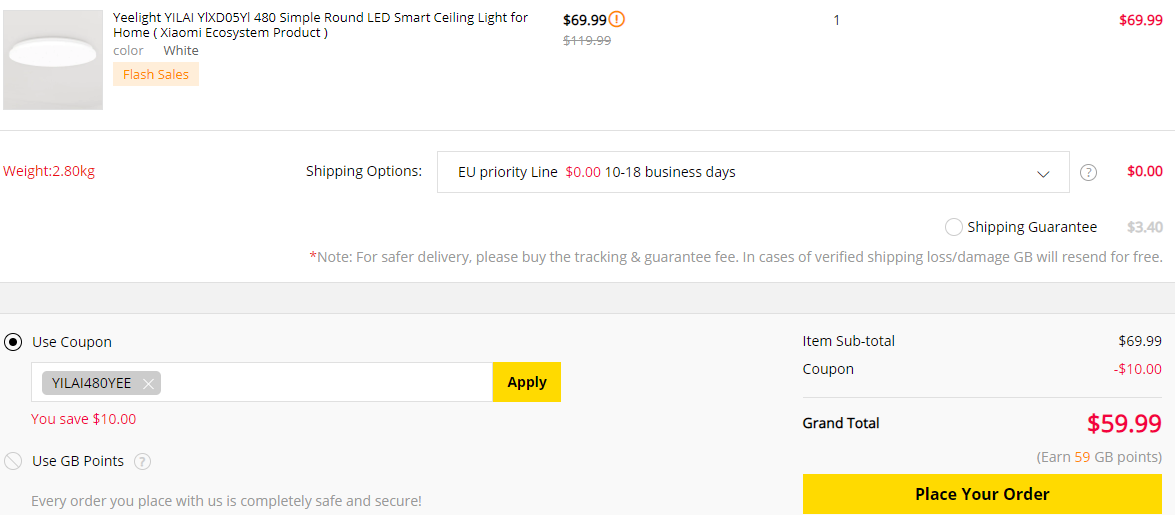Screen dimensions: 1175x515
Task: Select the Use Coupon radio button
Action: (13, 343)
